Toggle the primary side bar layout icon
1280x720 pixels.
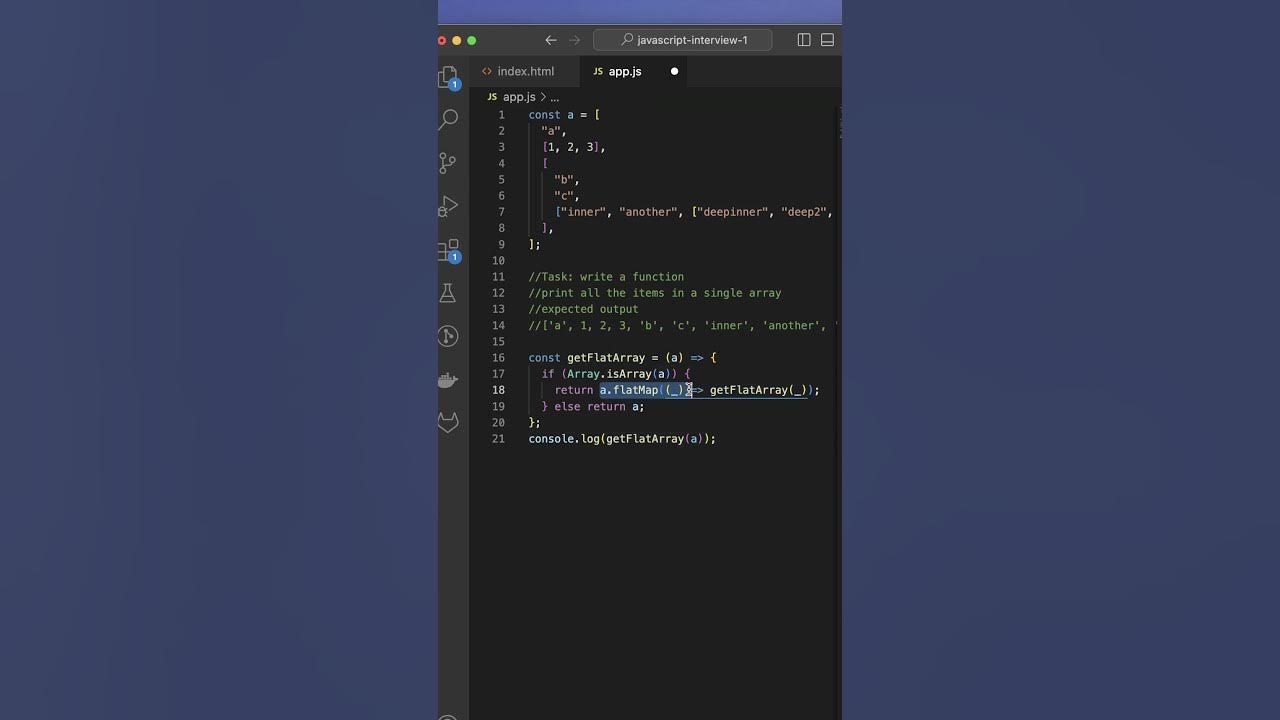[x=804, y=40]
